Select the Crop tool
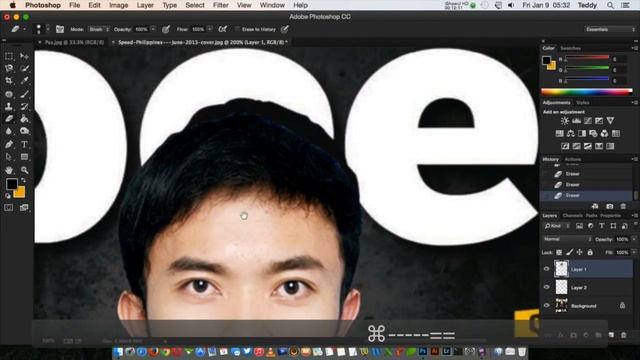Image resolution: width=640 pixels, height=360 pixels. coord(9,81)
